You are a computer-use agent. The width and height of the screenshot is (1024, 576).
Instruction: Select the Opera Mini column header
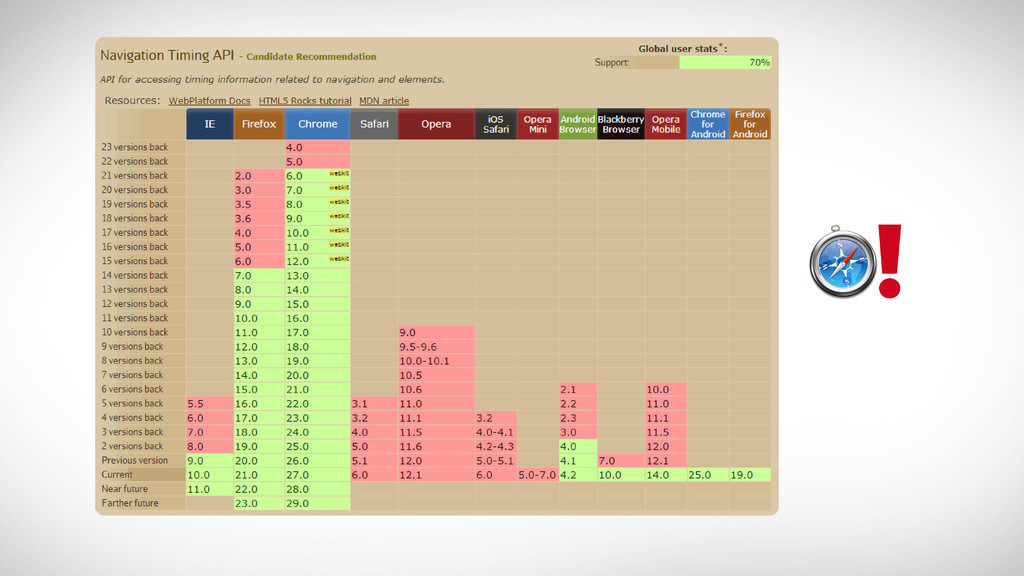click(x=537, y=124)
